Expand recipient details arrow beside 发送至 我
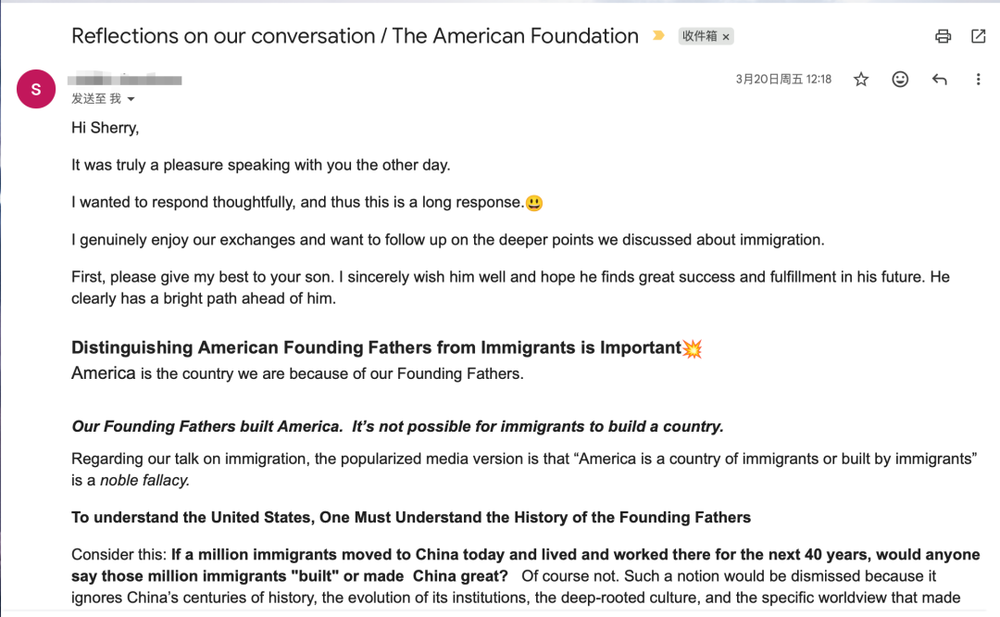This screenshot has width=1000, height=617. pos(131,99)
